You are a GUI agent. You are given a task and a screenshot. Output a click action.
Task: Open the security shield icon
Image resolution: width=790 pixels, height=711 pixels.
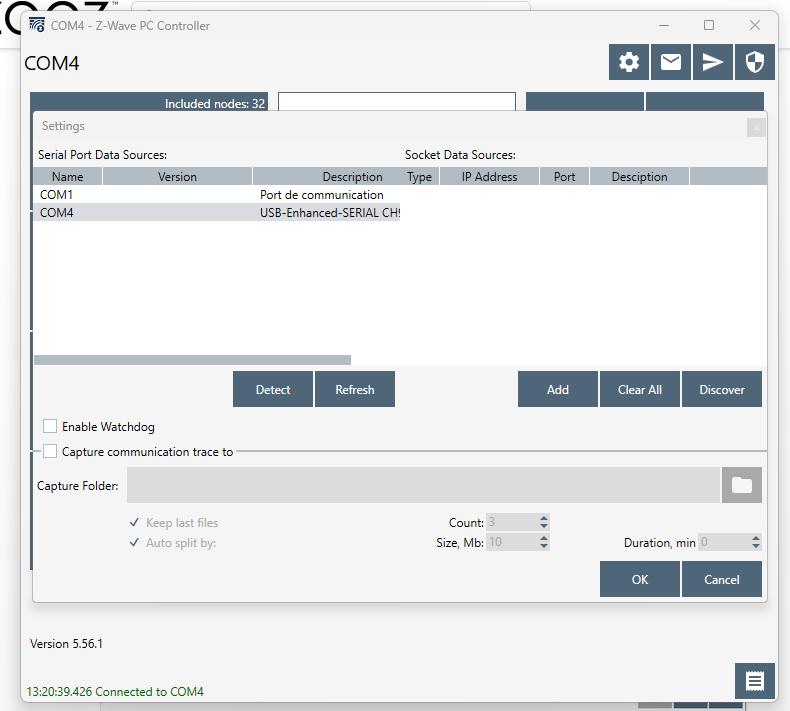point(755,62)
